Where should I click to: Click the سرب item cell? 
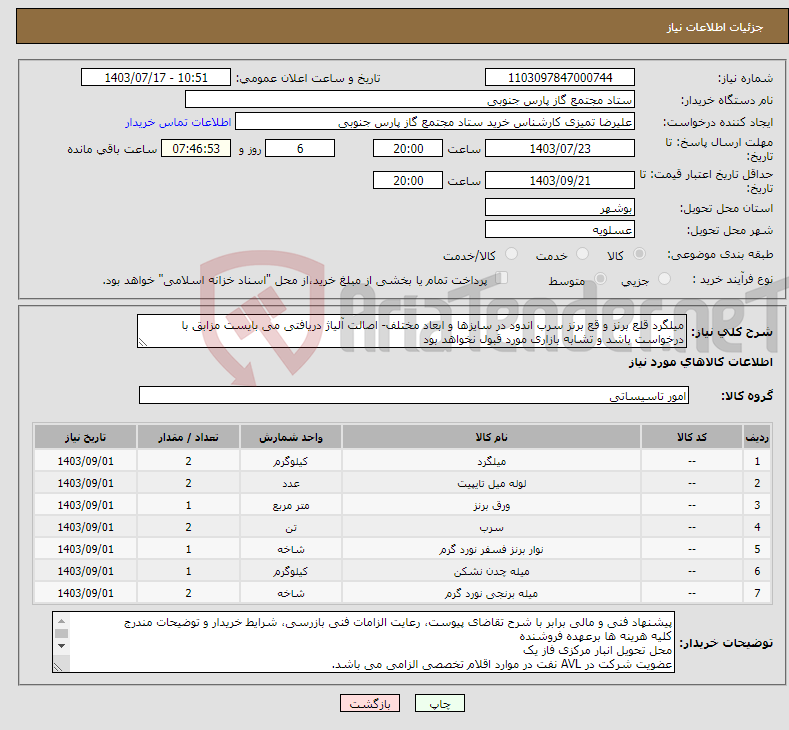pyautogui.click(x=491, y=527)
